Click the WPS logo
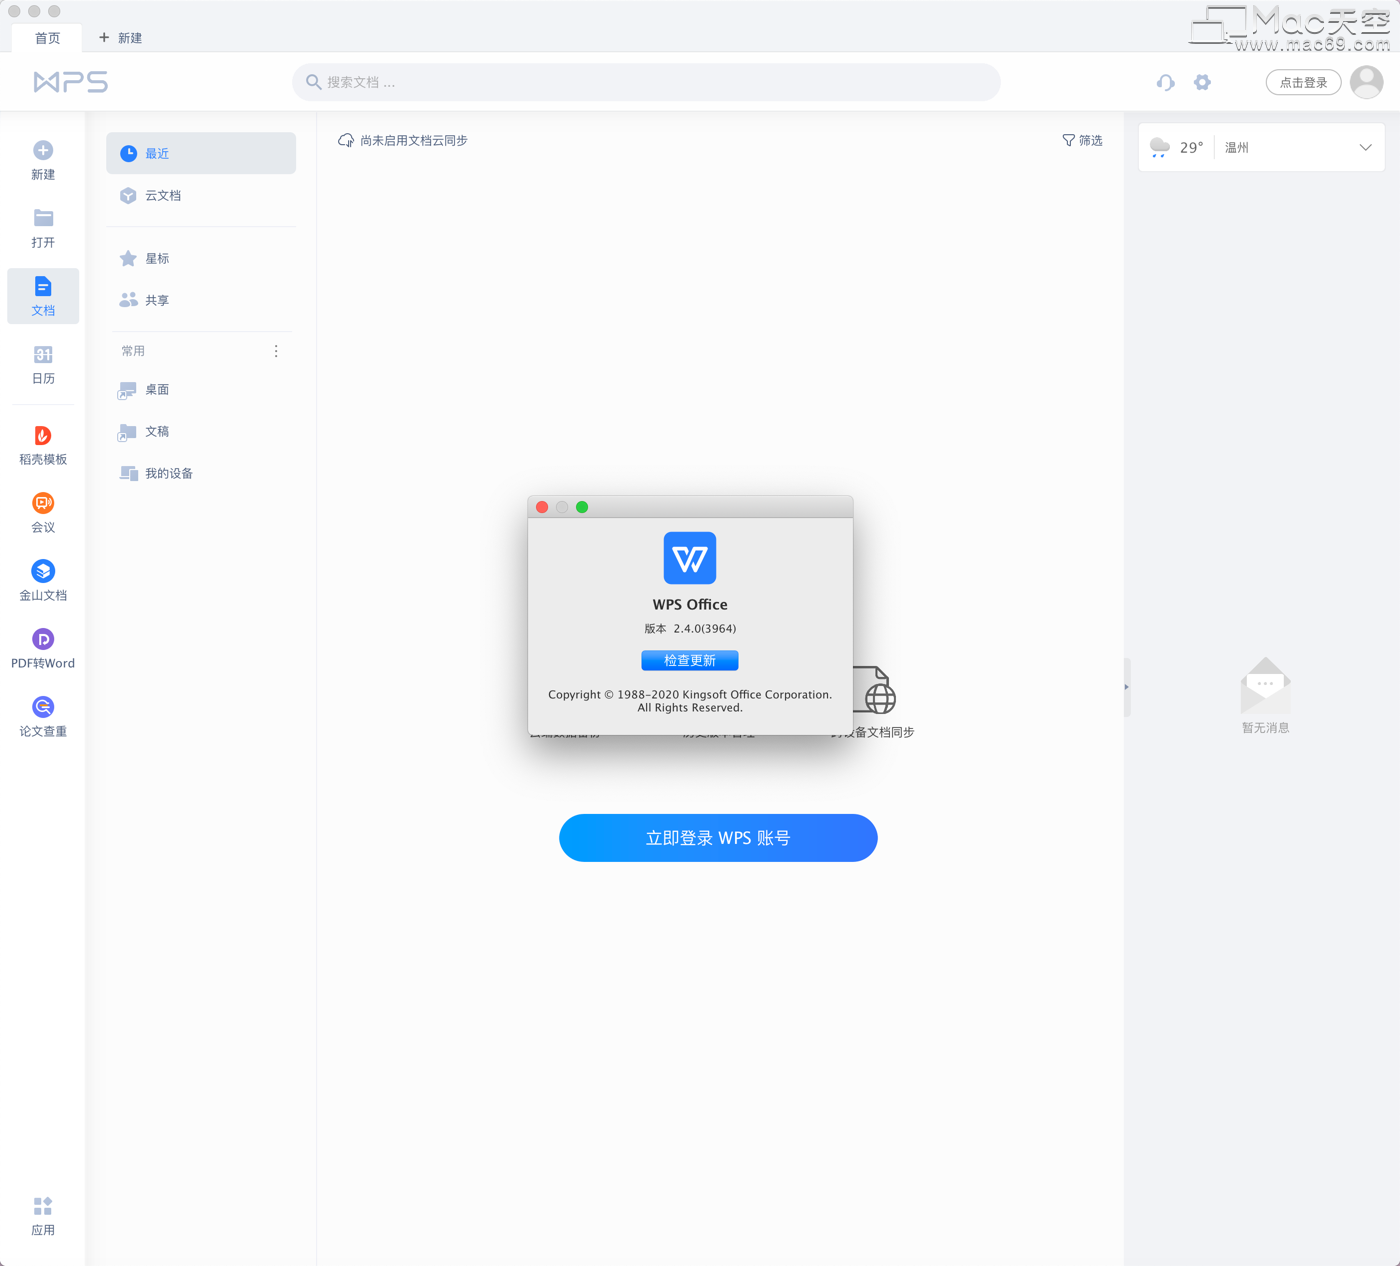The image size is (1400, 1266). [x=70, y=82]
